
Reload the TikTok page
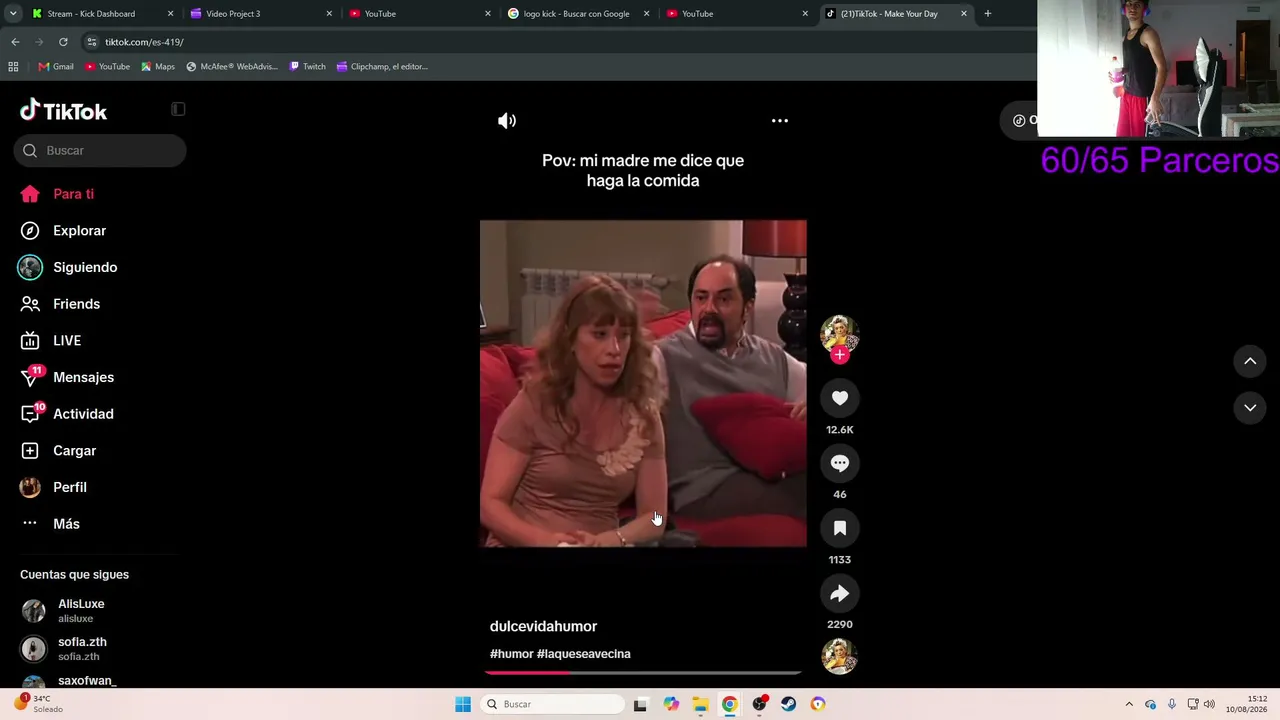(x=63, y=42)
